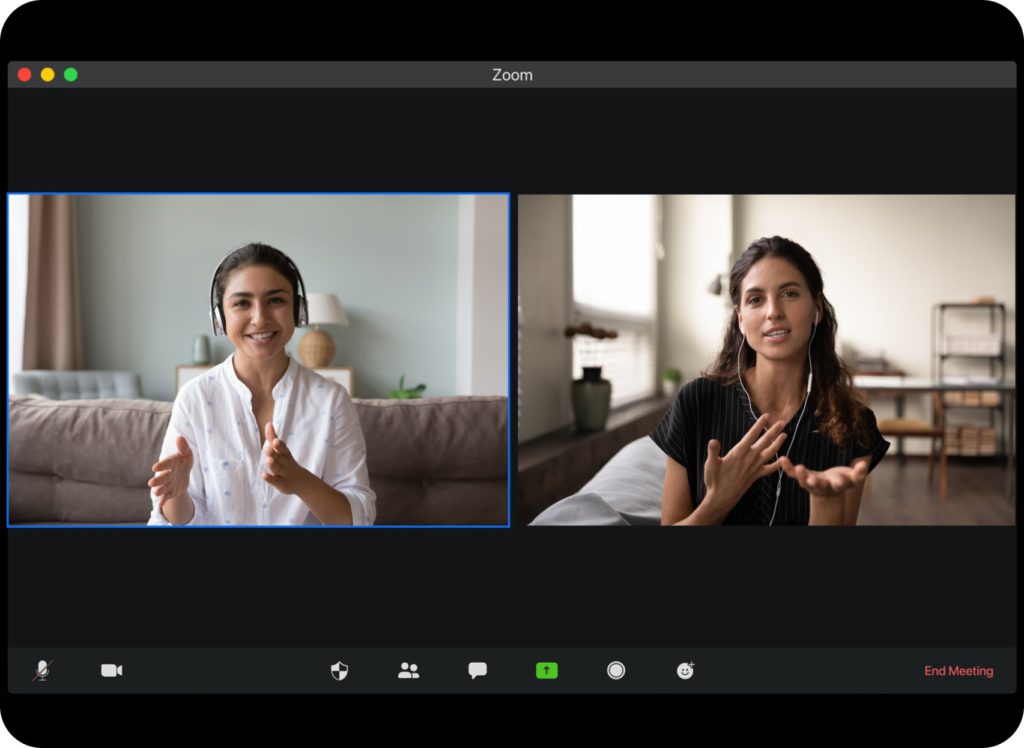Open the Reactions emoji picker
The width and height of the screenshot is (1024, 748).
pyautogui.click(x=685, y=670)
